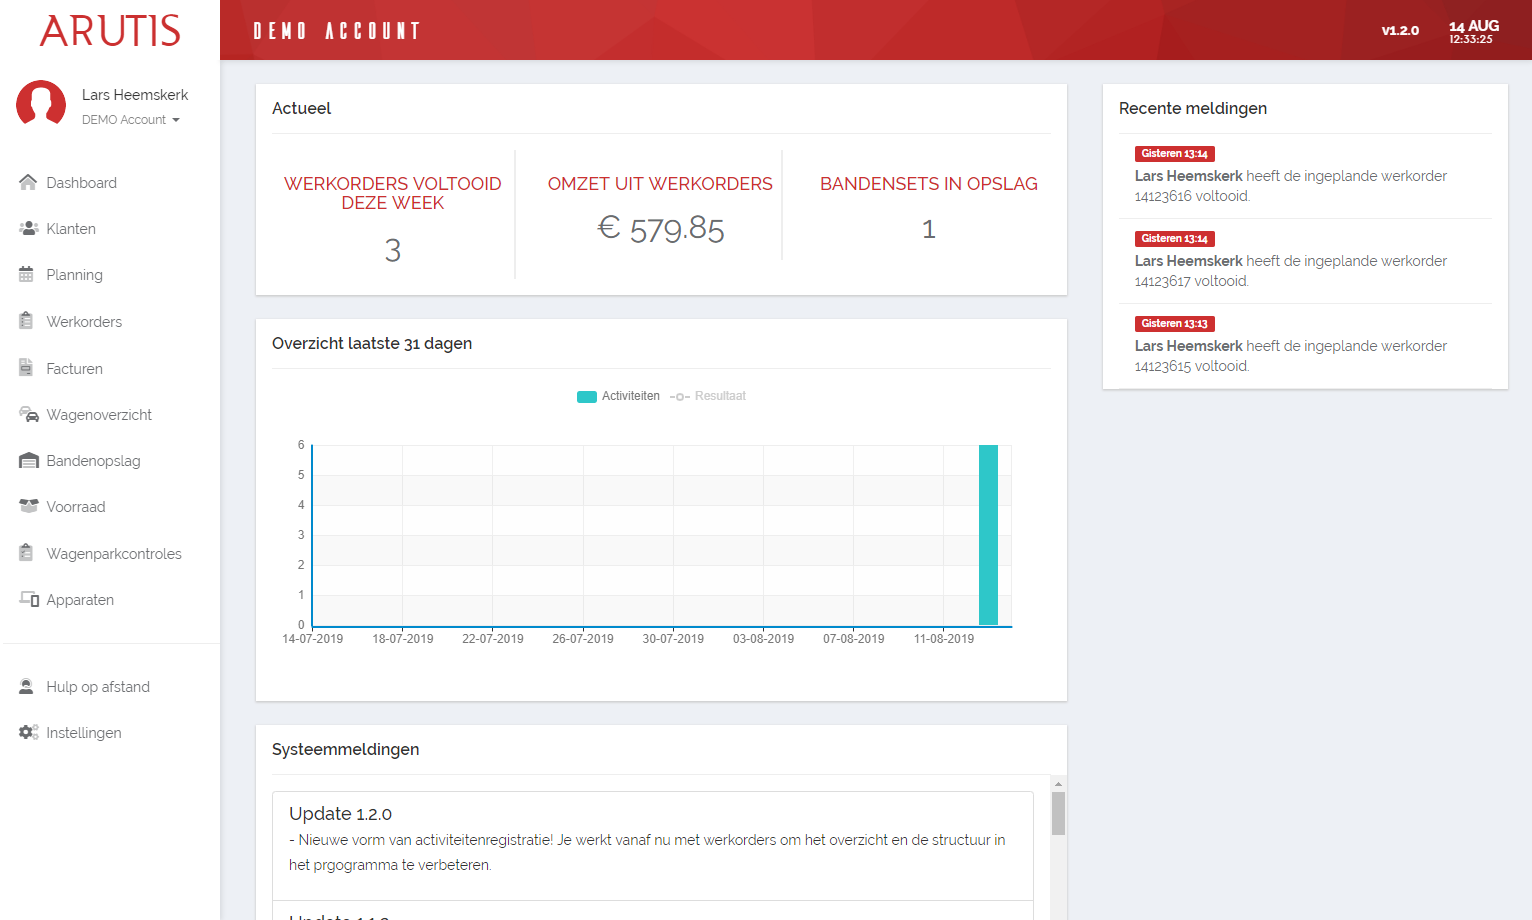Click the Instellingen gears icon

click(29, 732)
